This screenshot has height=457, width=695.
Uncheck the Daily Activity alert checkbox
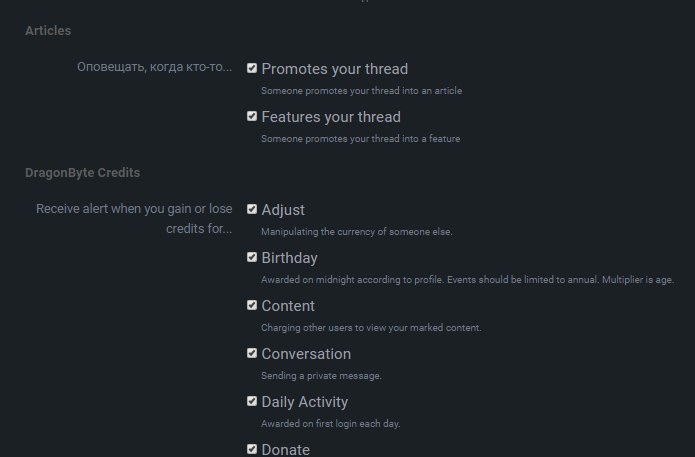[x=252, y=401]
